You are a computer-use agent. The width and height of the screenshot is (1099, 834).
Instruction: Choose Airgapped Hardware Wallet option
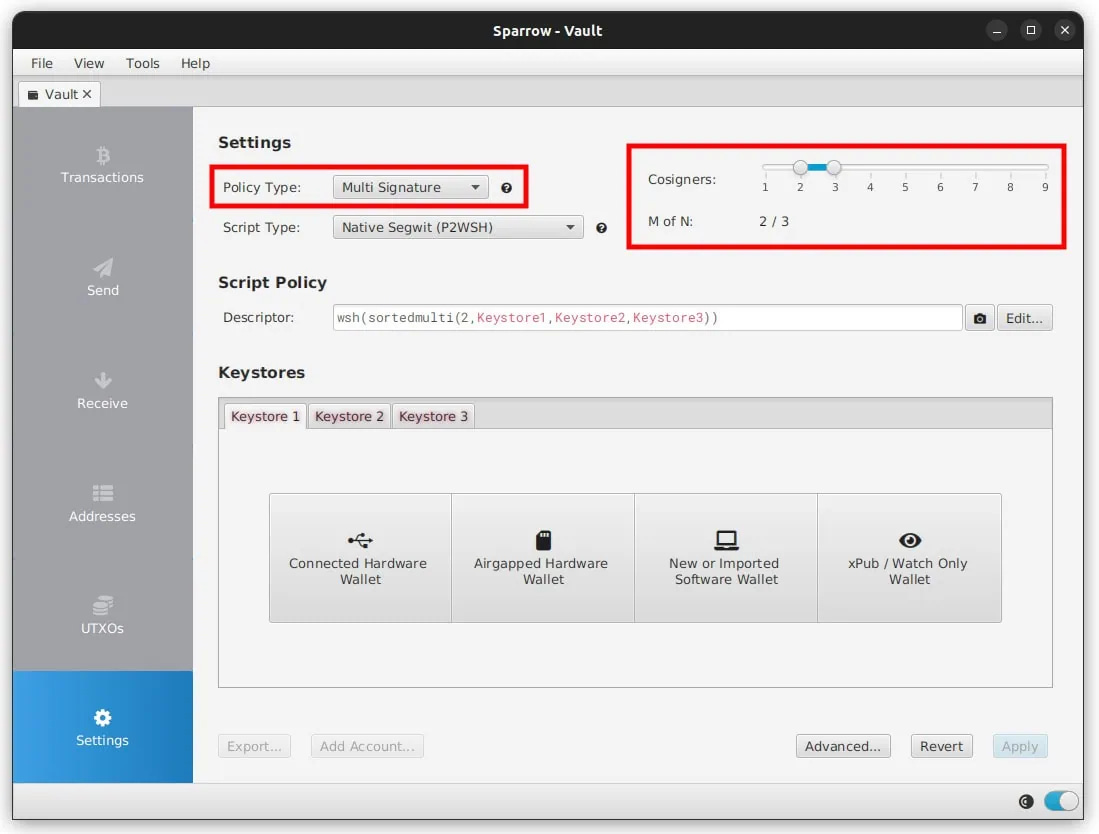[x=543, y=558]
